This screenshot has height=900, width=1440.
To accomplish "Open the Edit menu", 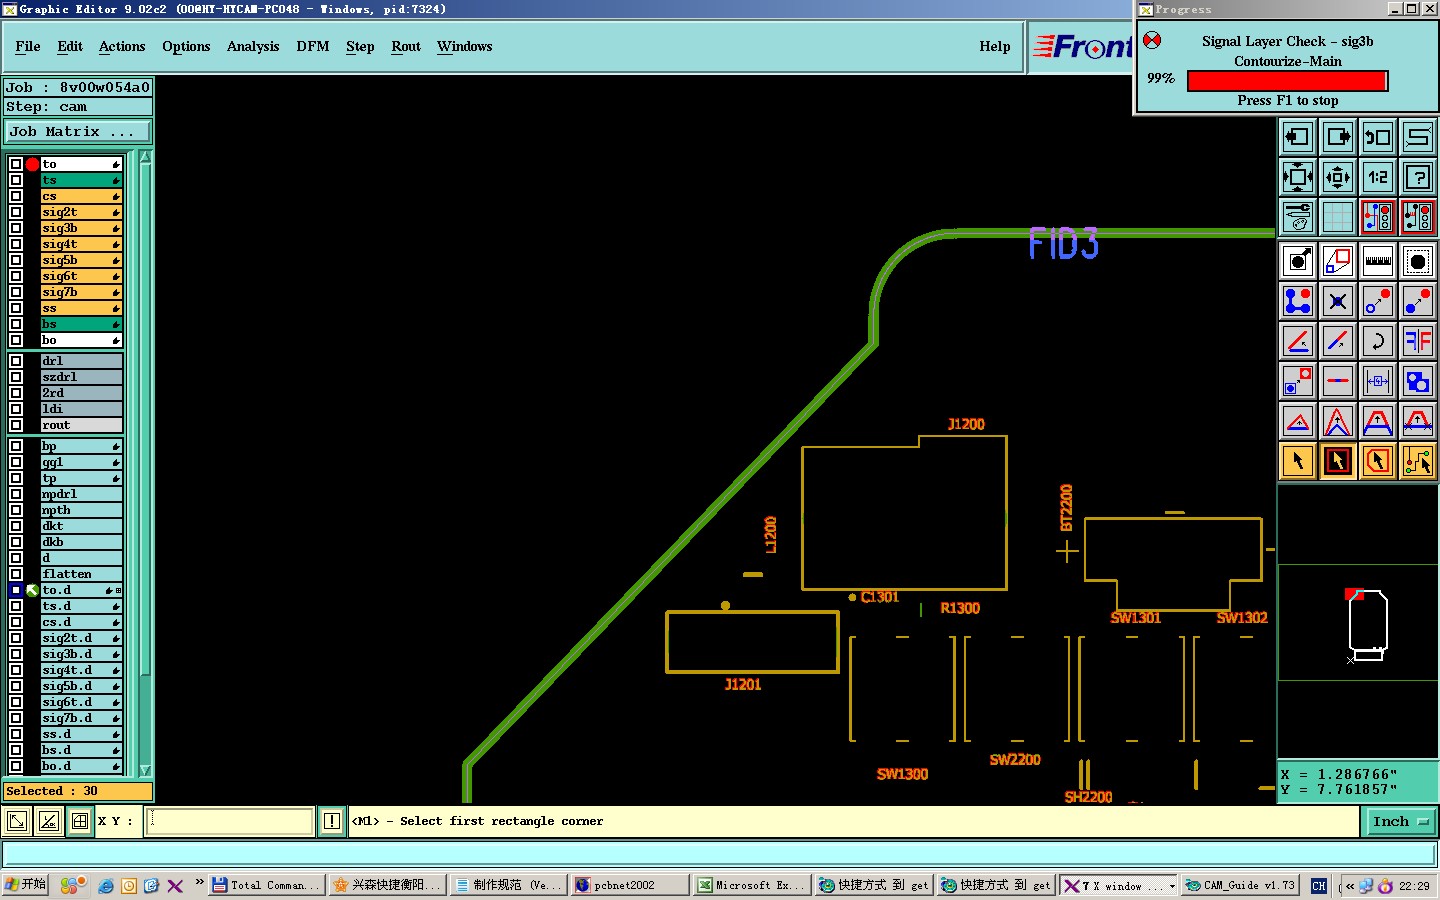I will point(70,47).
